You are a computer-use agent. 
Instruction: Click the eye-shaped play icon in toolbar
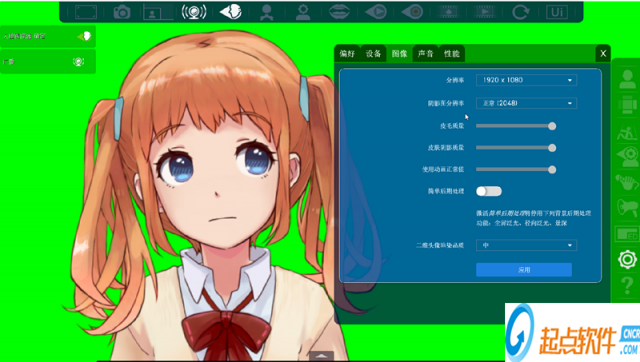376,12
